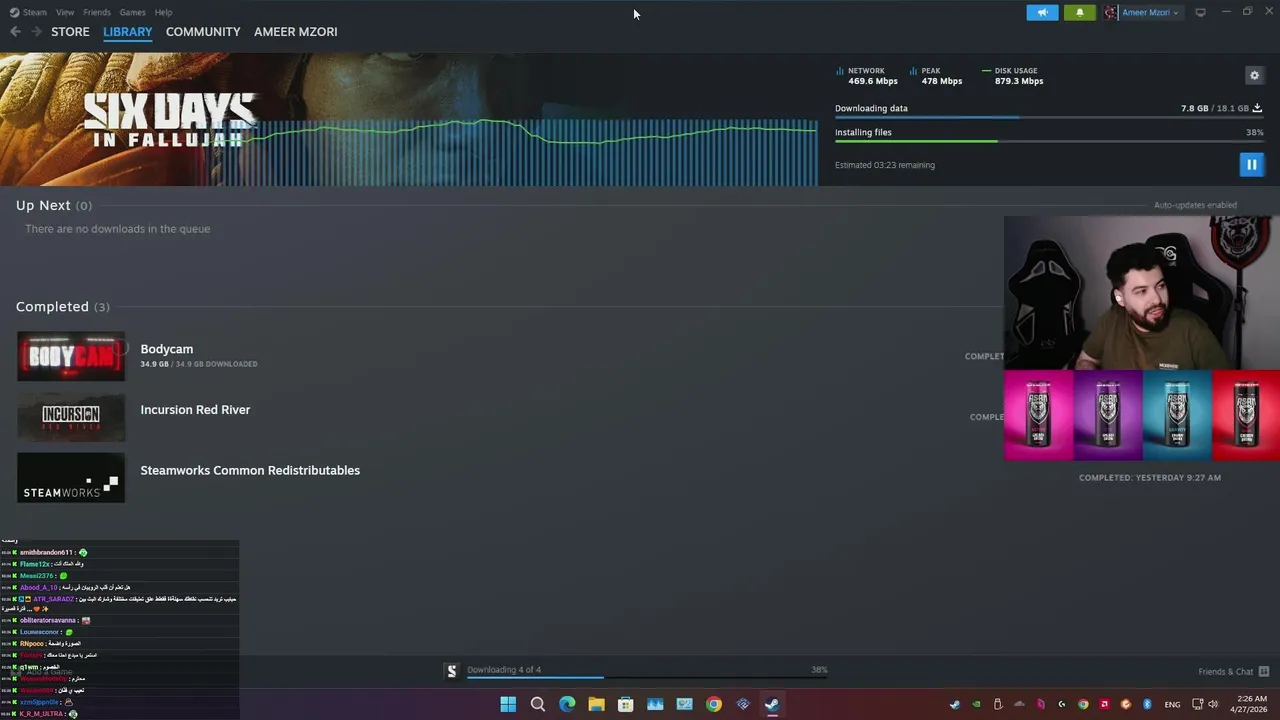Click the Estimated 03:23 remaining text
This screenshot has height=720, width=1280.
(x=885, y=165)
